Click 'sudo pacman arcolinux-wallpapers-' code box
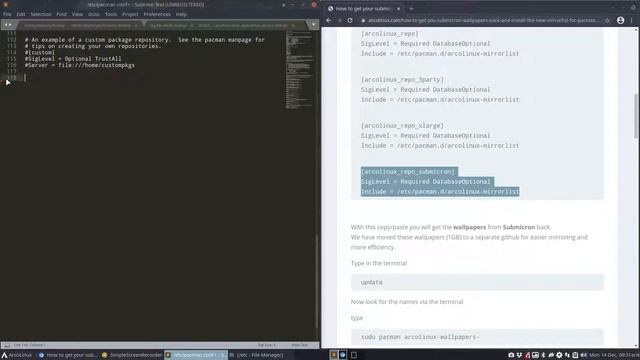640x360 pixels. click(x=477, y=337)
